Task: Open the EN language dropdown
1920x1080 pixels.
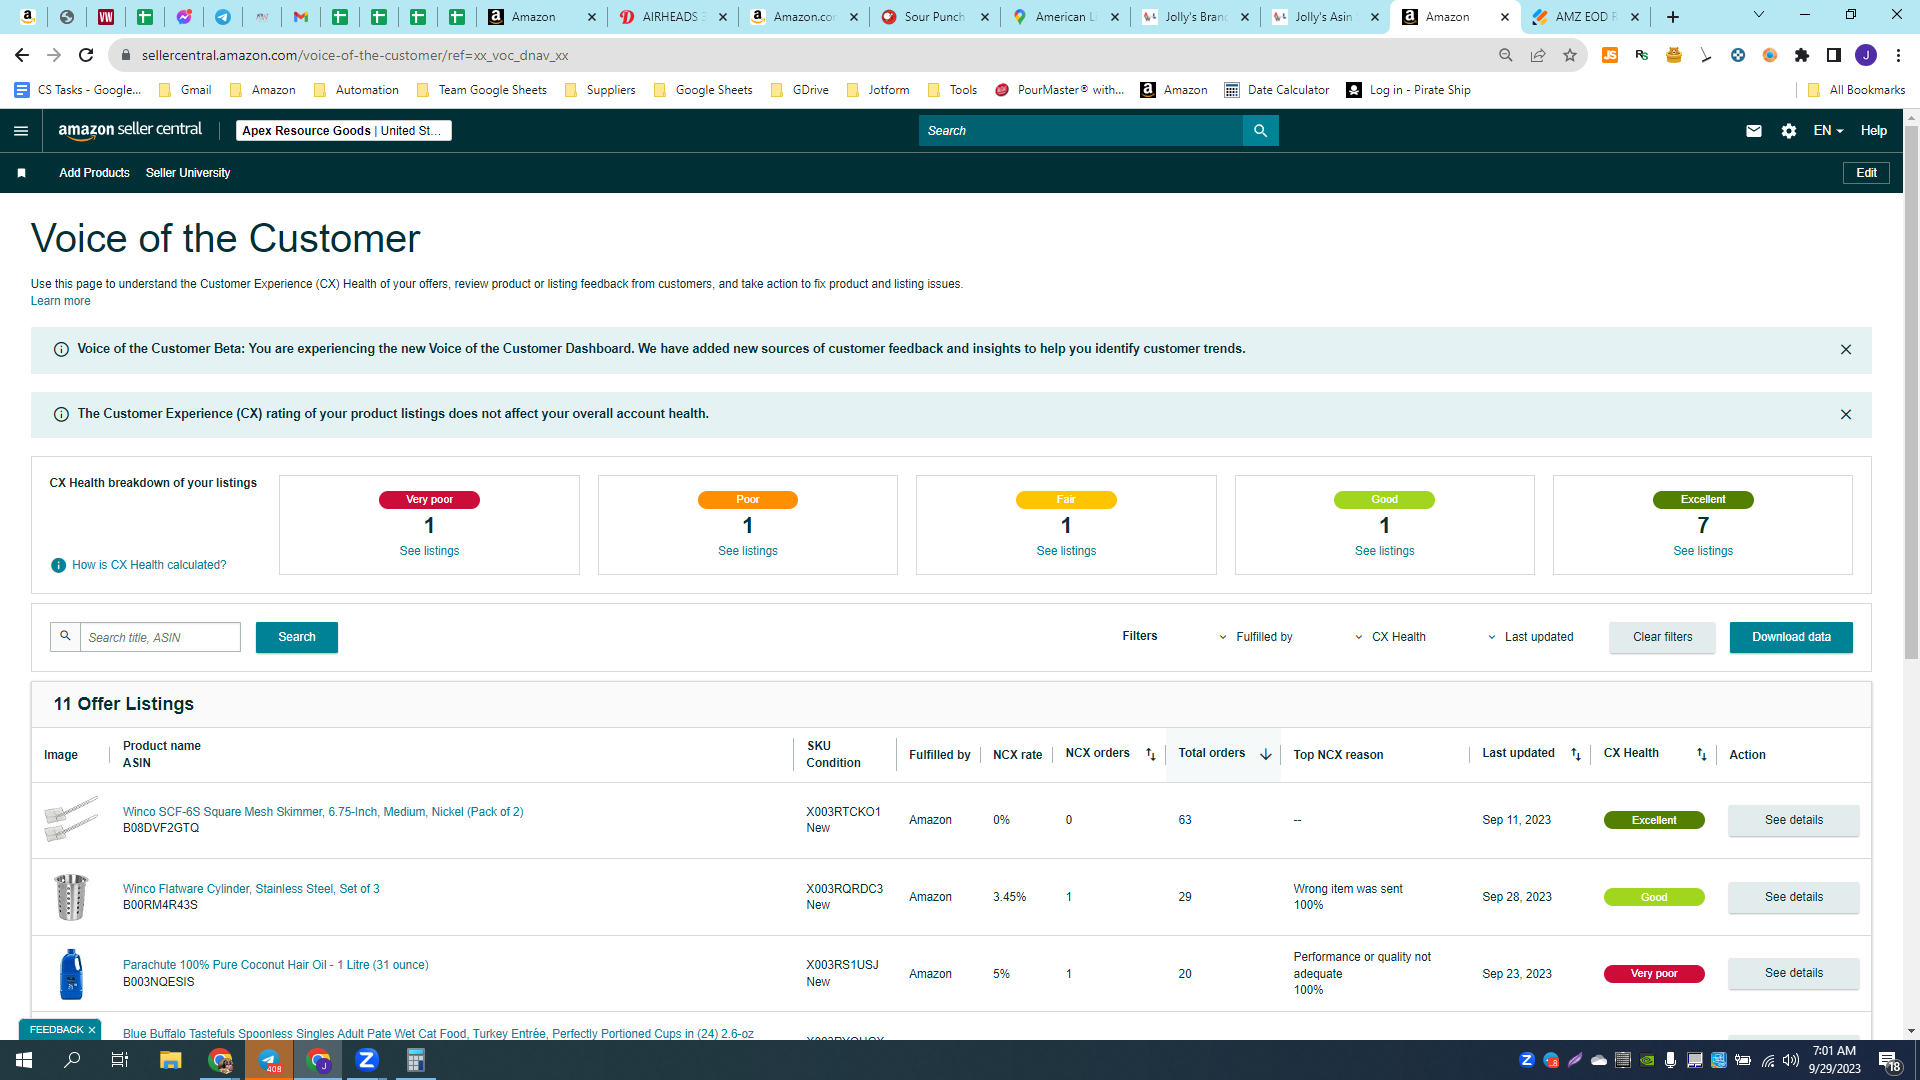Action: coord(1828,131)
